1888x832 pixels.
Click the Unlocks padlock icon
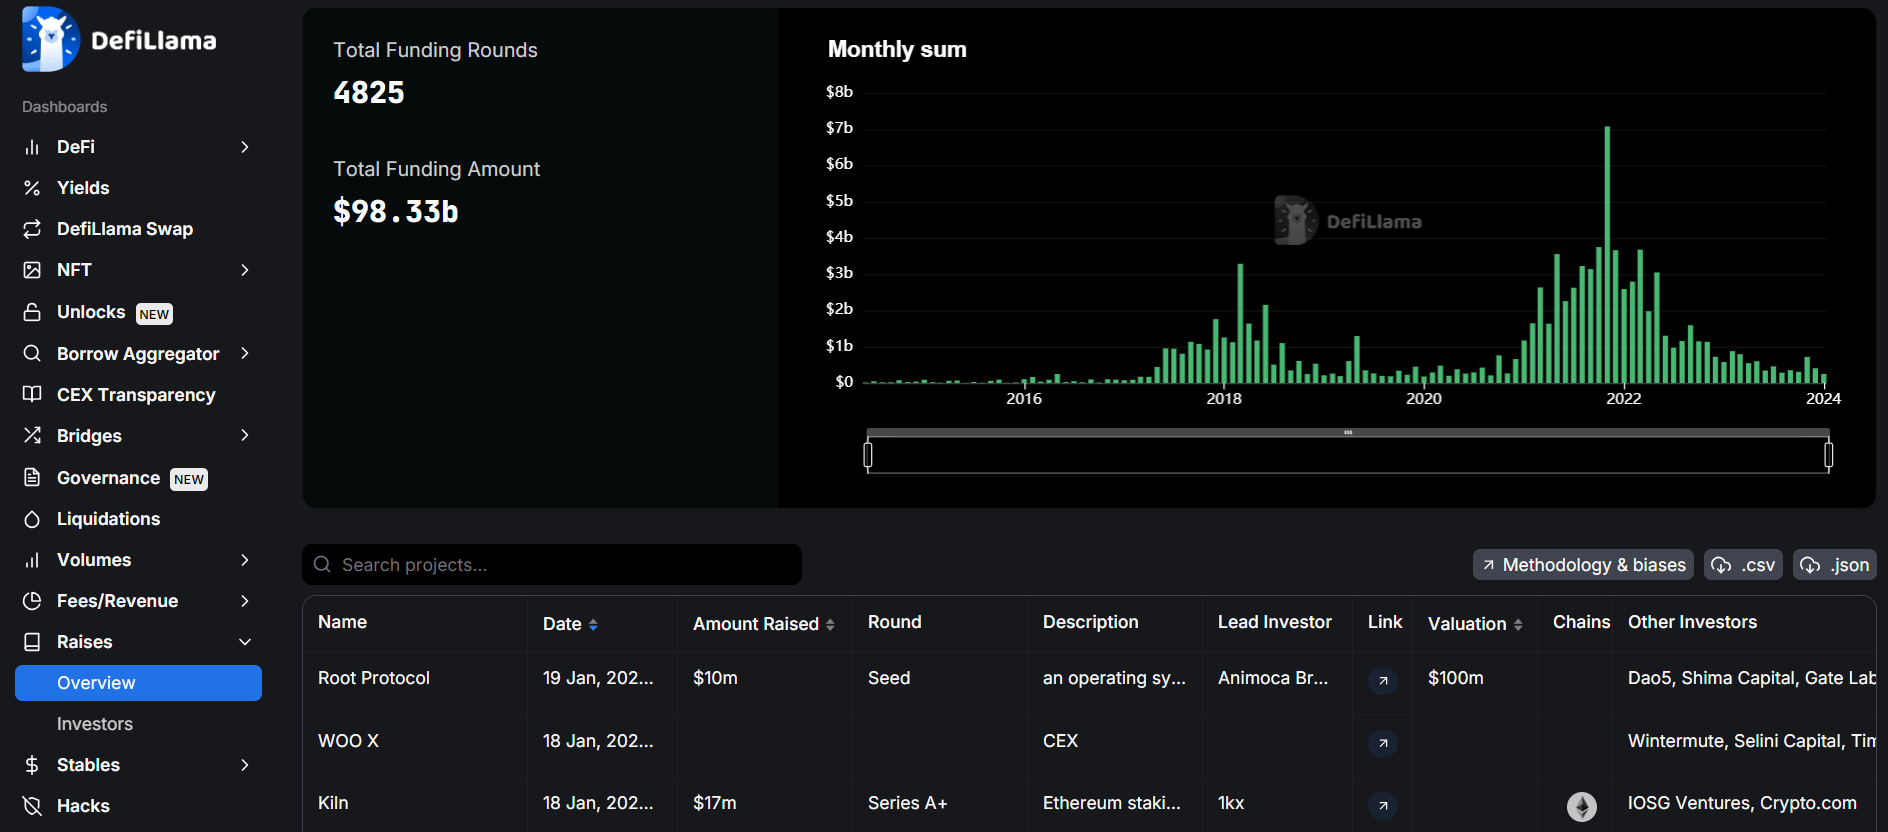pyautogui.click(x=32, y=312)
